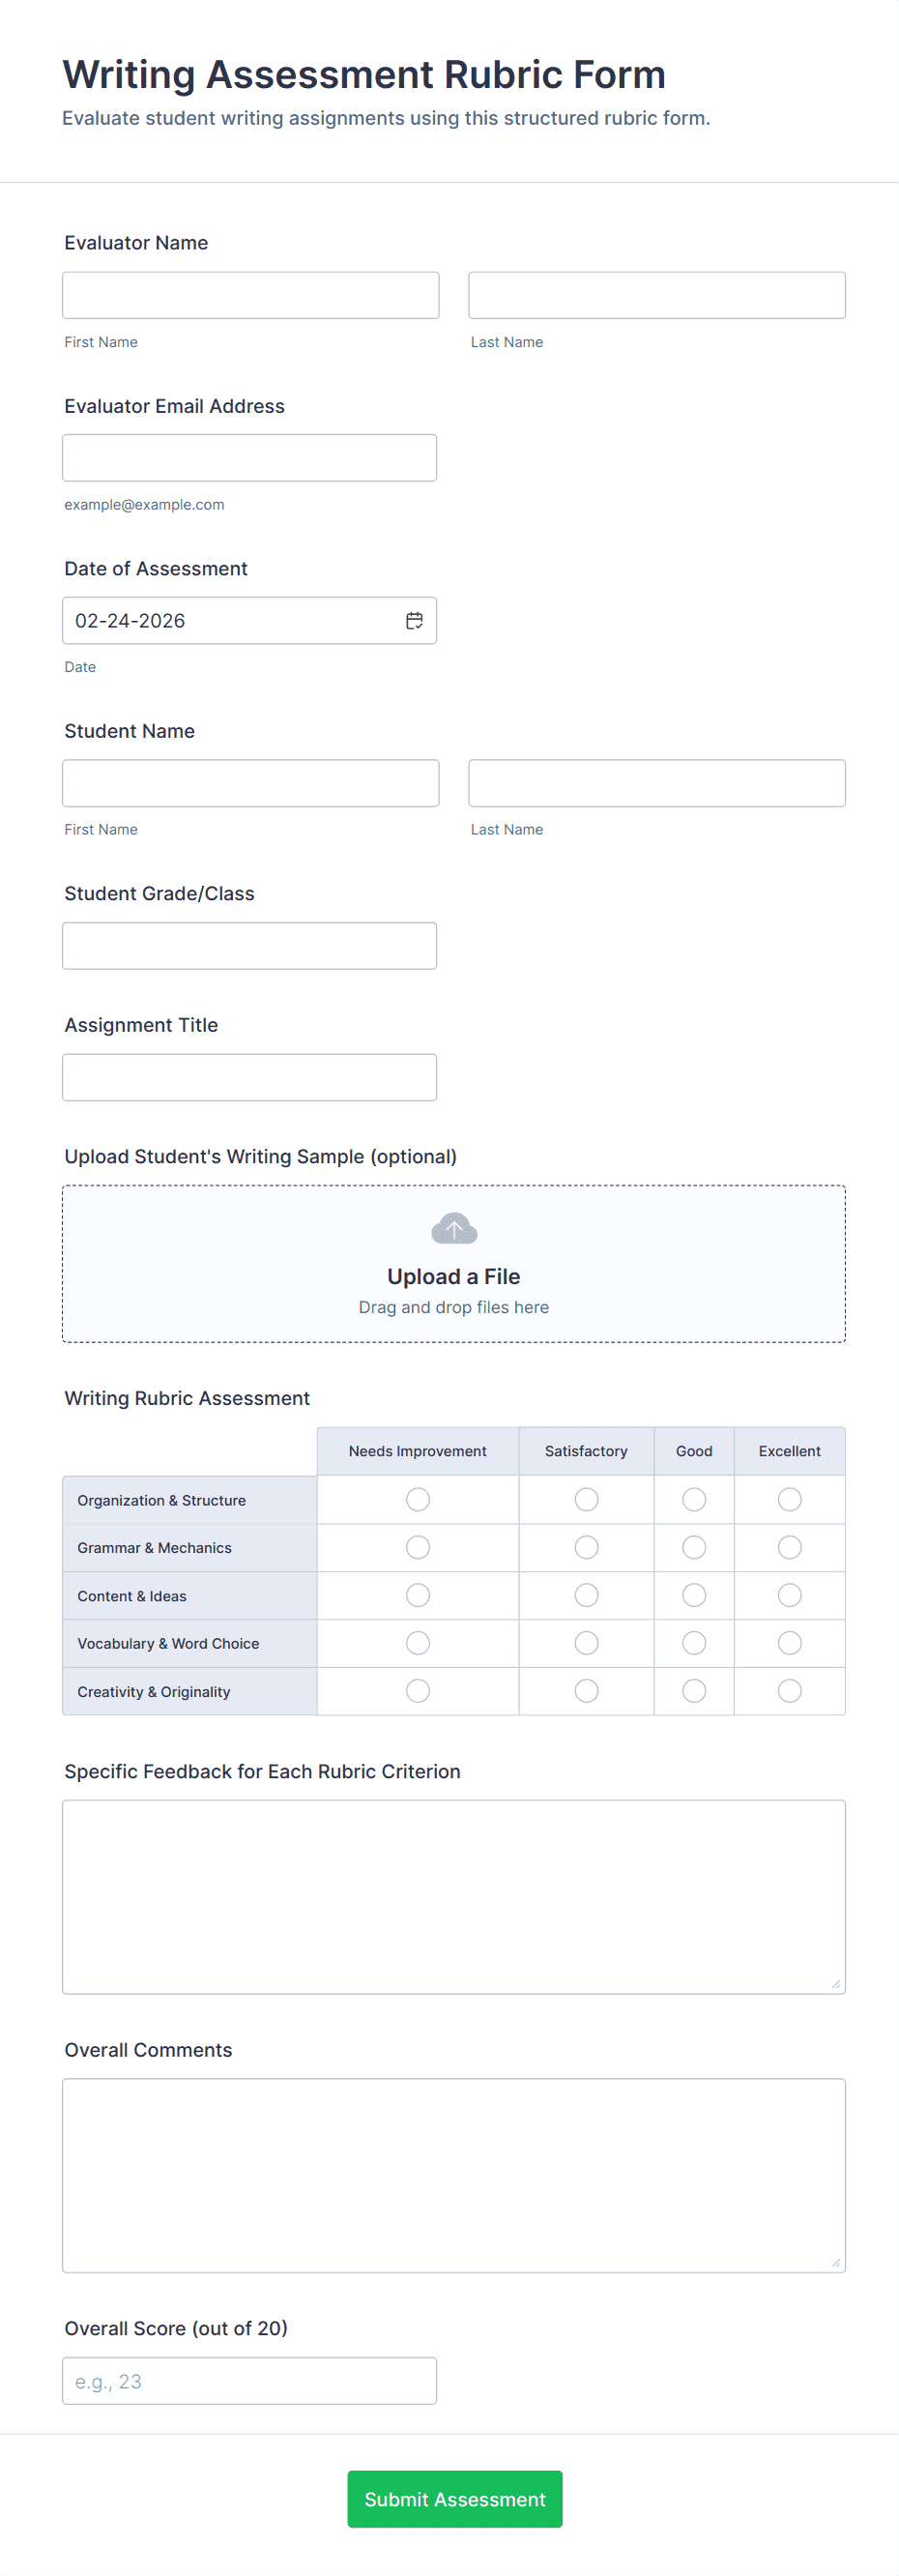899x2576 pixels.
Task: Select Satisfactory for Vocabulary & Word Choice
Action: [586, 1644]
